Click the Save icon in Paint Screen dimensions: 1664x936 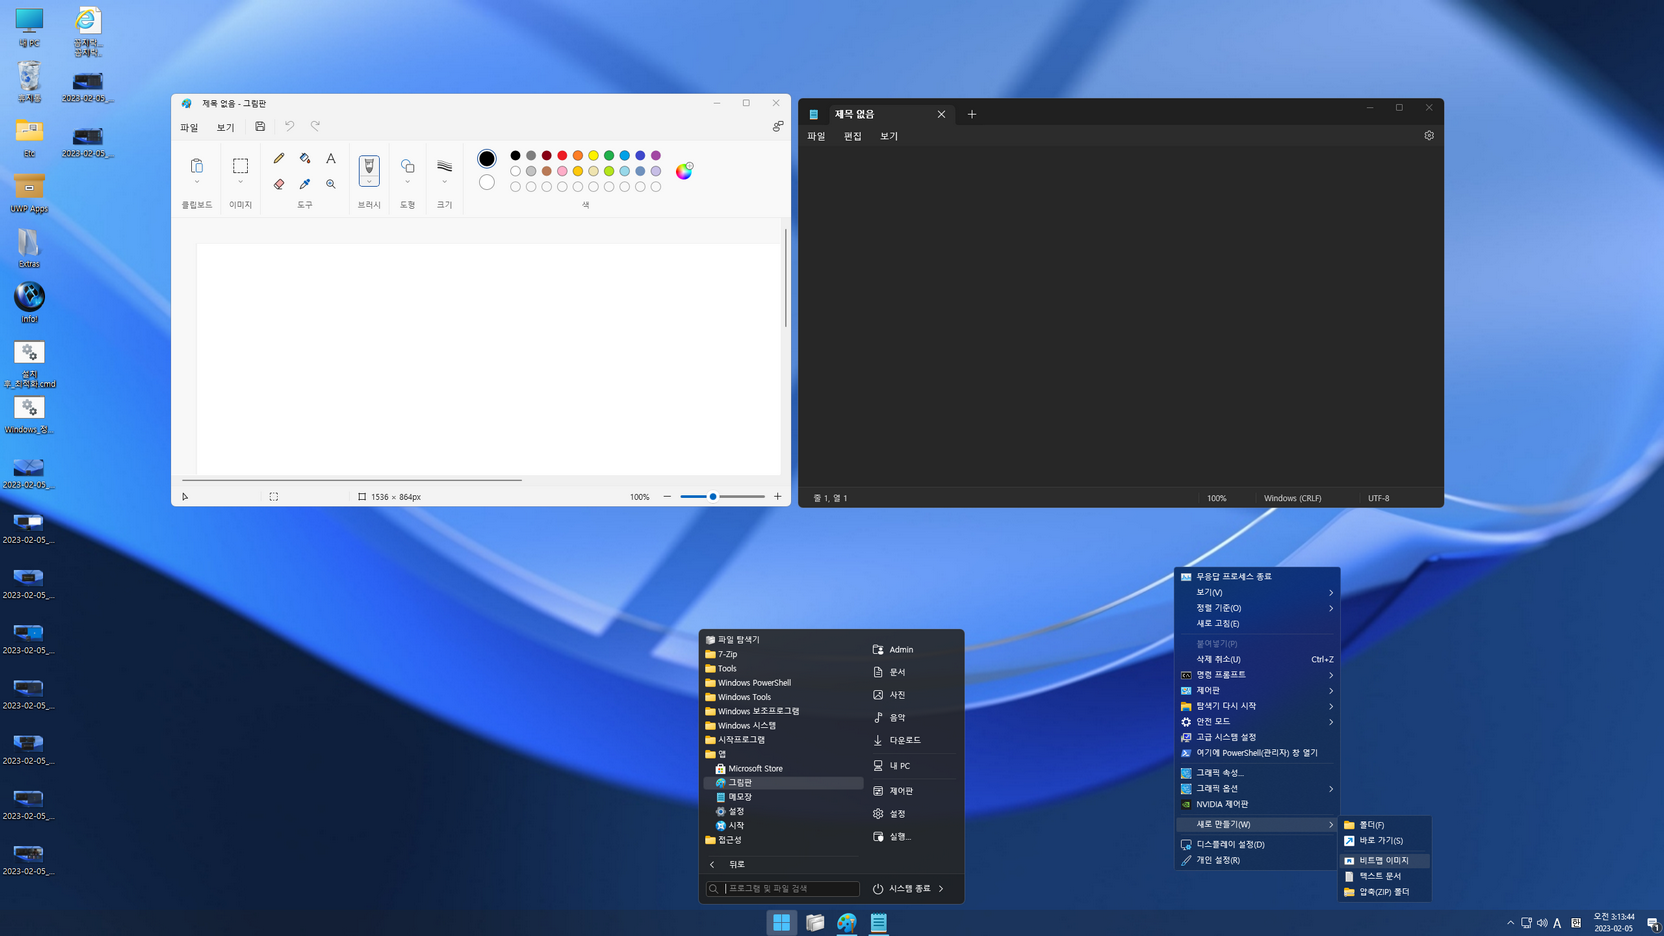point(260,127)
